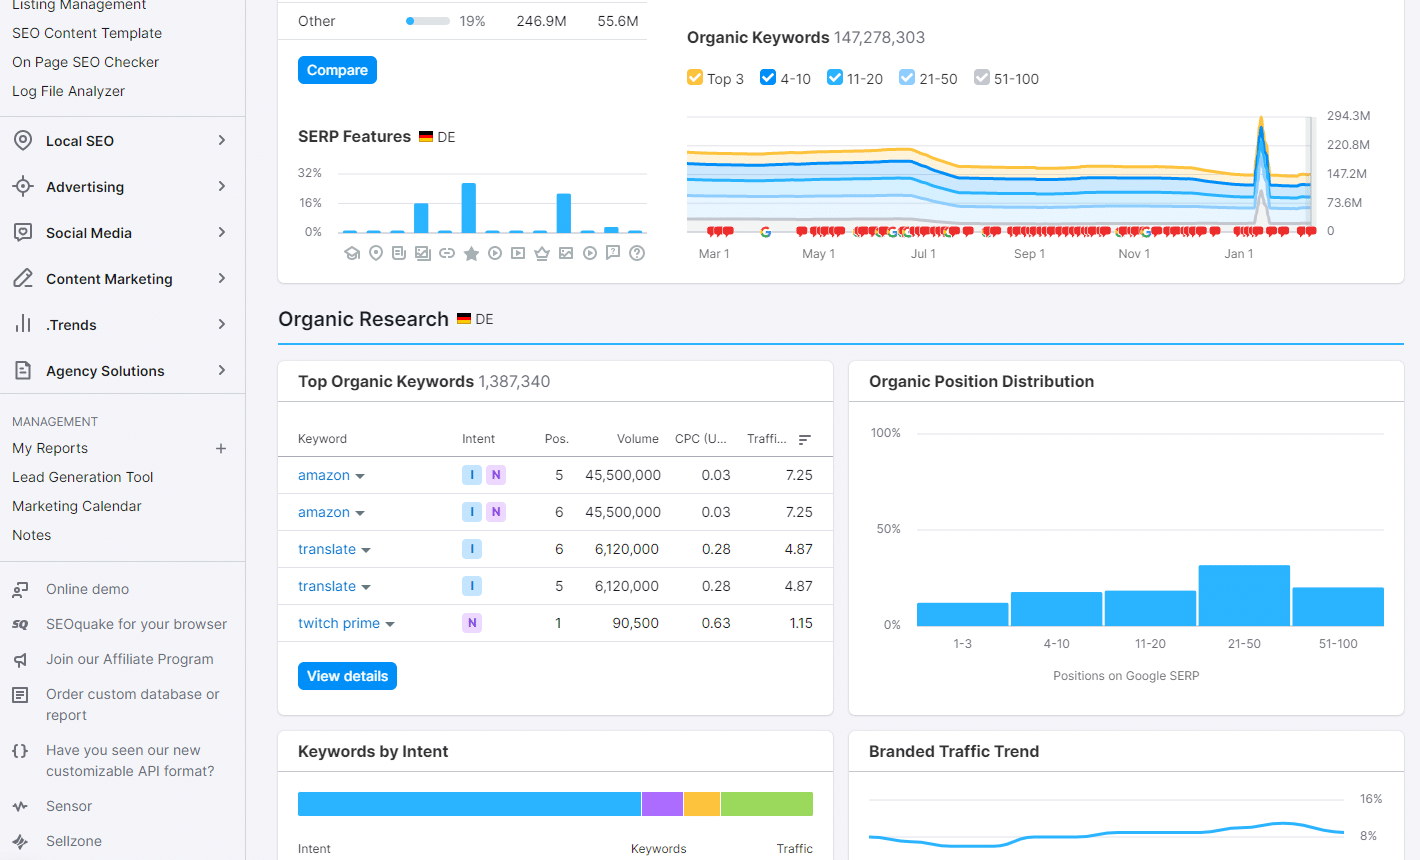Viewport: 1420px width, 860px height.
Task: Toggle the 51-100 positions checkbox
Action: pos(982,78)
